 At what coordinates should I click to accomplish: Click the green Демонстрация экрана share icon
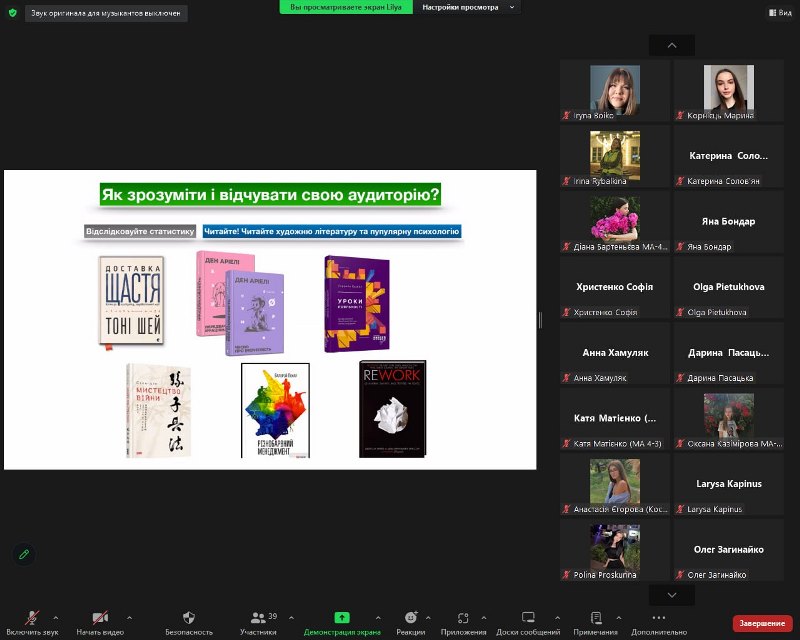tap(342, 618)
